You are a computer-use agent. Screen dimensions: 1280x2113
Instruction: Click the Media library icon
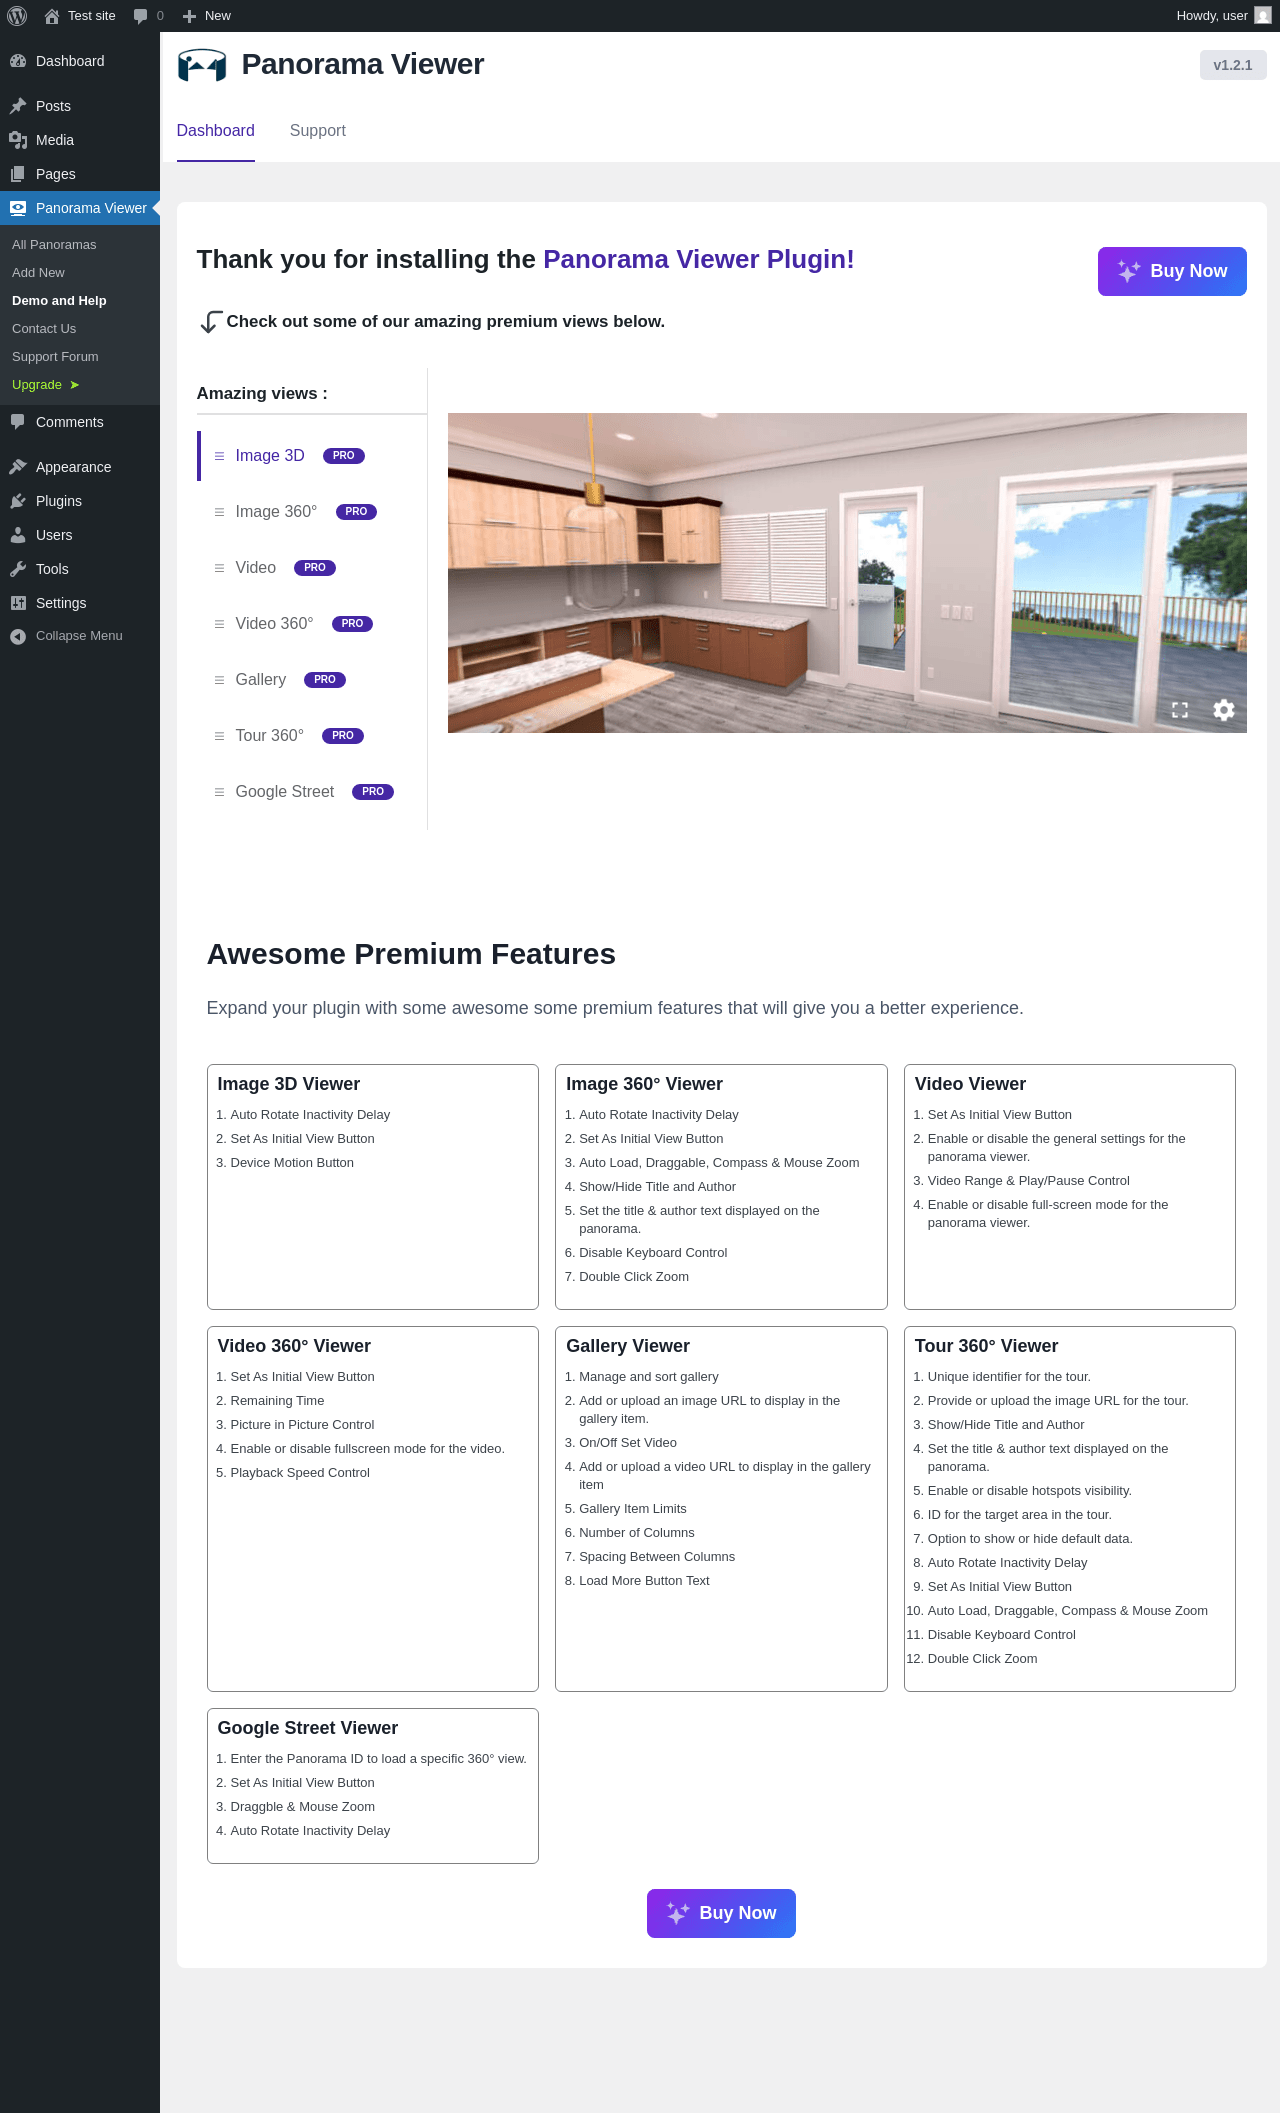point(18,140)
